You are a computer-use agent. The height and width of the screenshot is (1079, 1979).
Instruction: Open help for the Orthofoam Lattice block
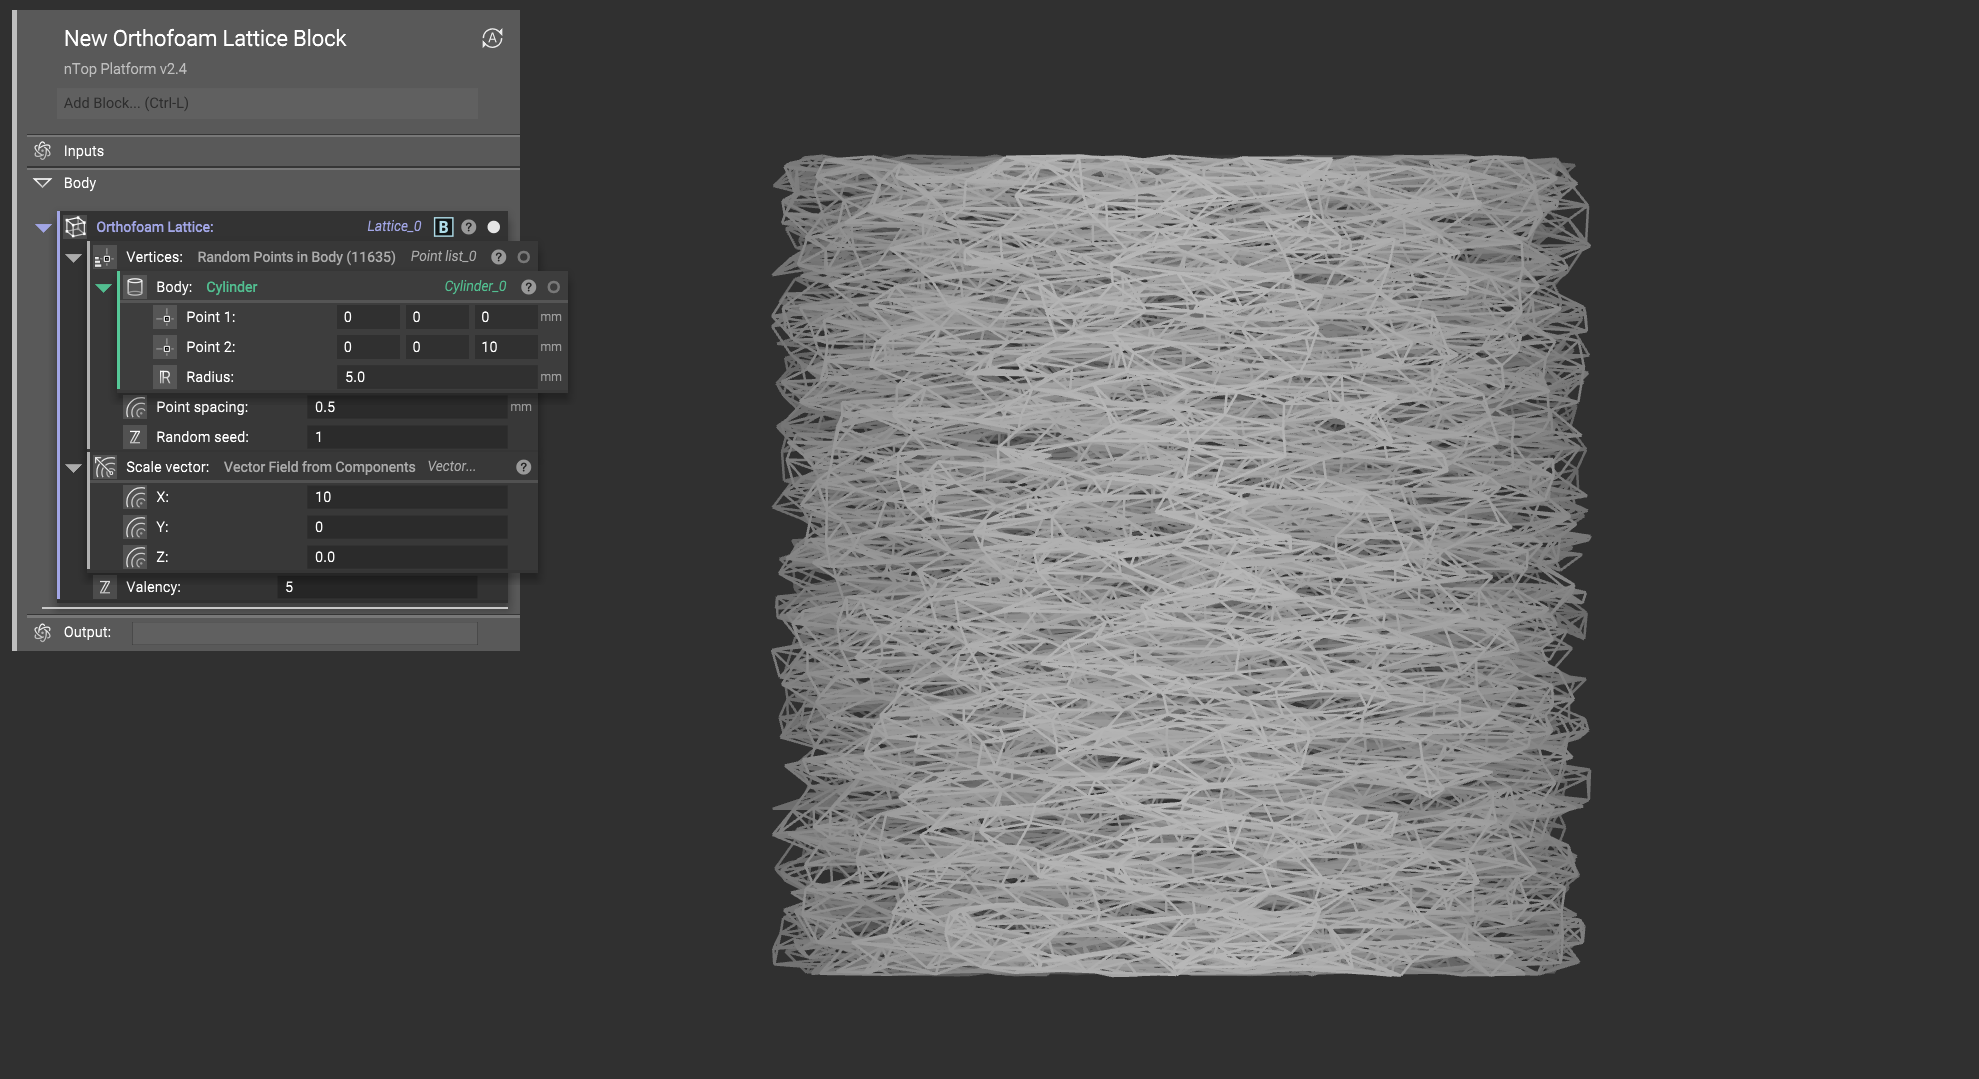[x=469, y=227]
